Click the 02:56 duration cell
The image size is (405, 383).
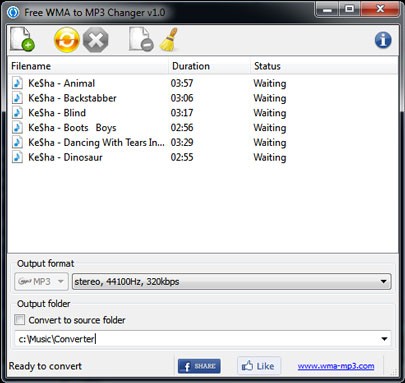click(x=182, y=127)
